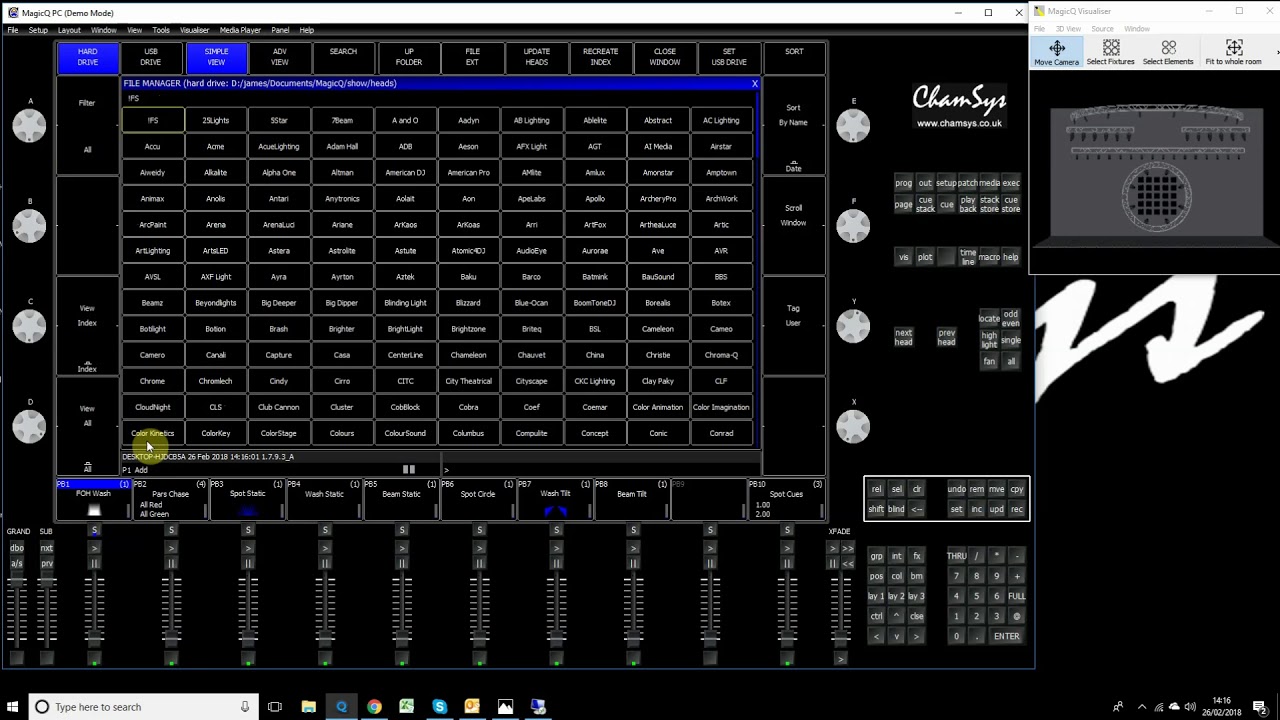This screenshot has height=720, width=1280.
Task: Click the SORT soft button
Action: 794,57
